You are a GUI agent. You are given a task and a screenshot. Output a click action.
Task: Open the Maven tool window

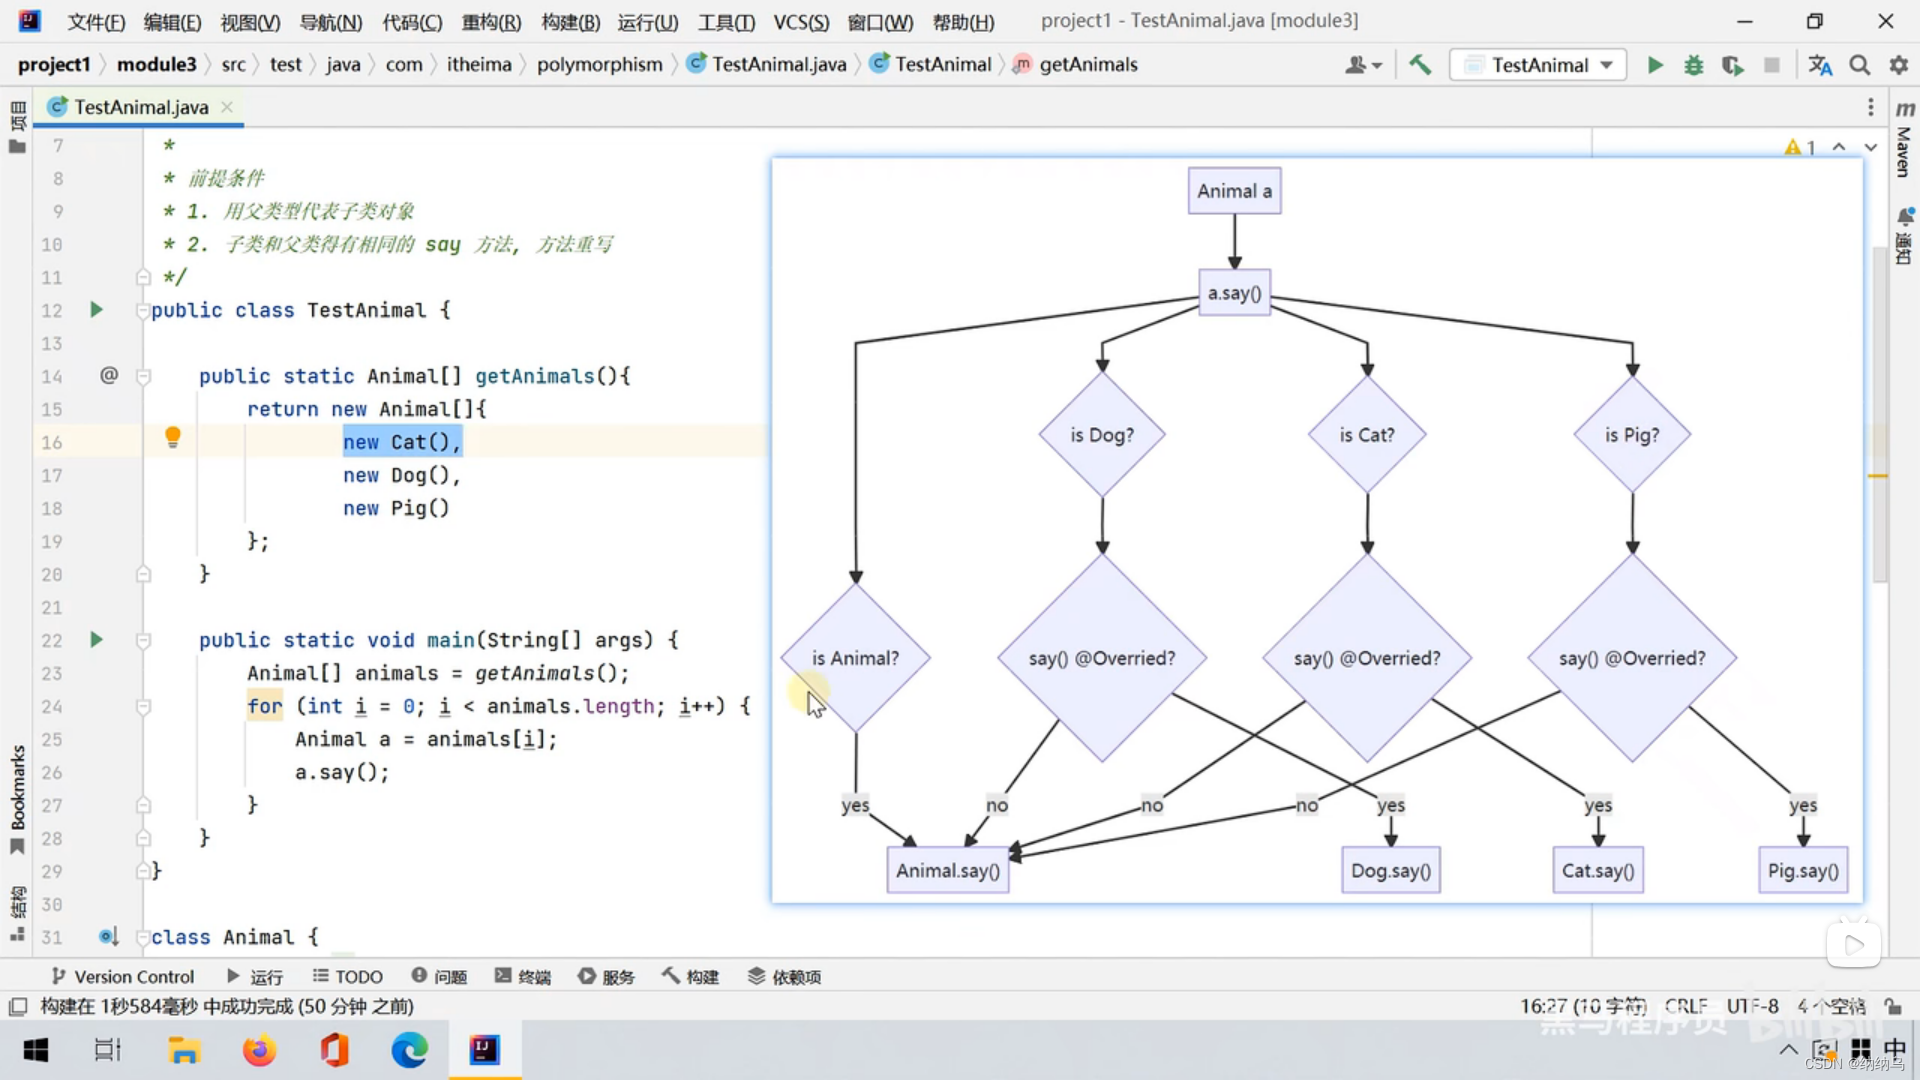point(1905,138)
